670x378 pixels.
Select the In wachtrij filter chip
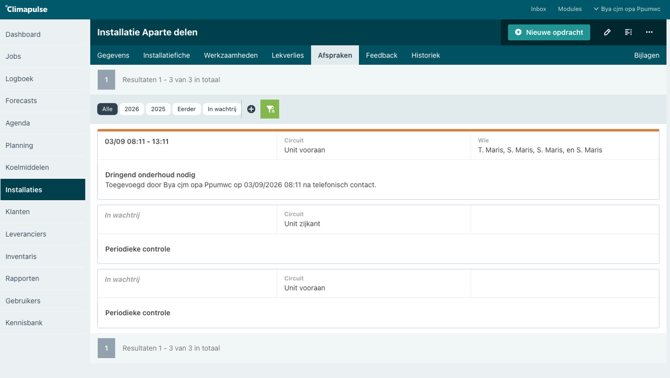pyautogui.click(x=222, y=109)
